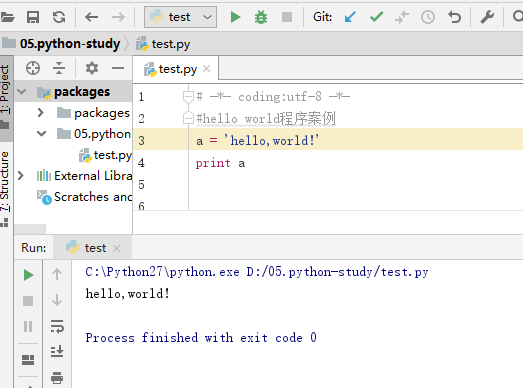Start debugging with the bug icon

point(260,17)
